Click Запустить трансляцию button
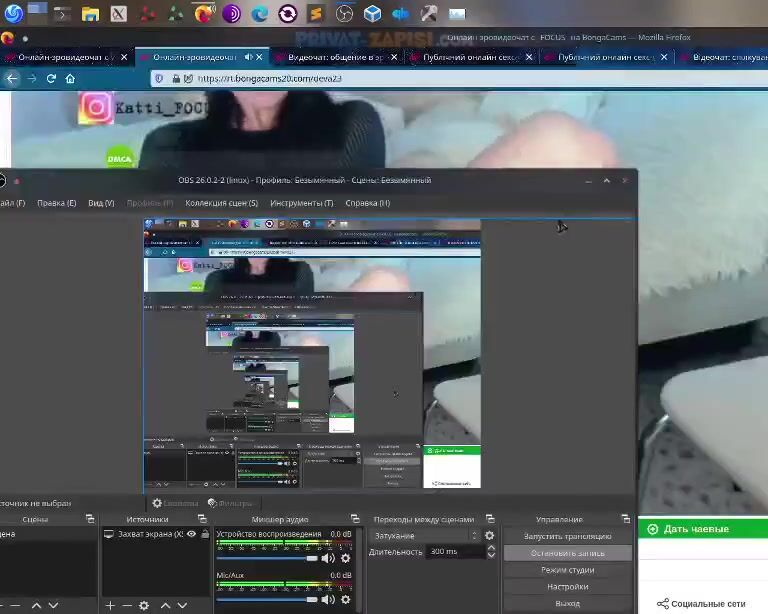 pos(567,536)
